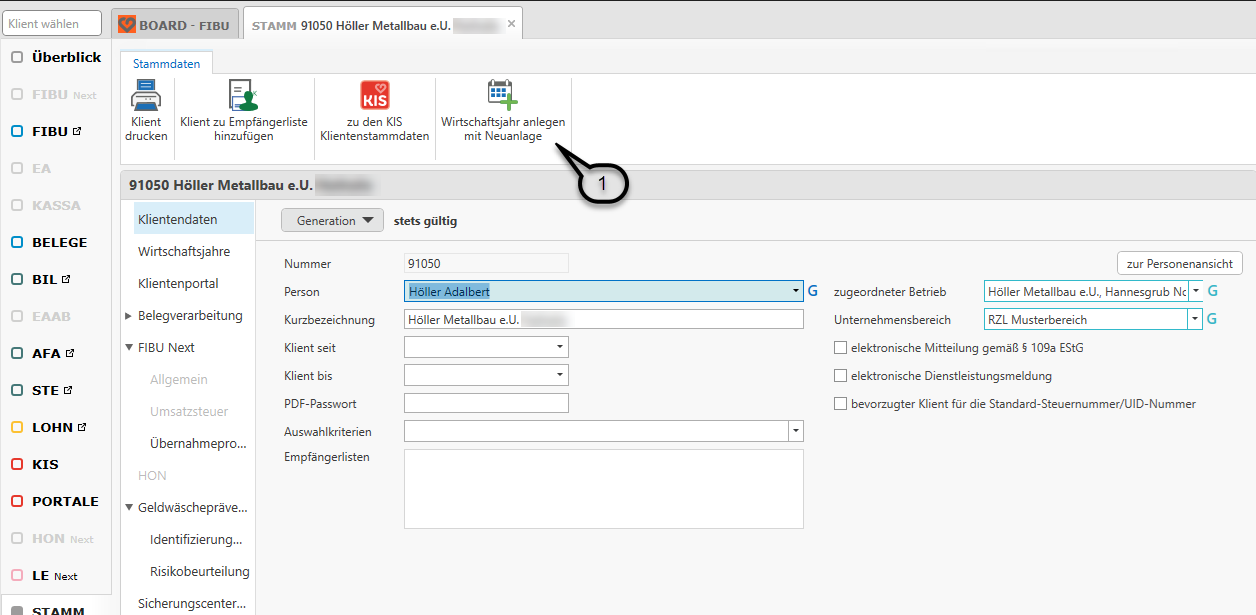Close the STAMM 91050 Höller Metallbau tab
Image resolution: width=1256 pixels, height=615 pixels.
[x=512, y=23]
